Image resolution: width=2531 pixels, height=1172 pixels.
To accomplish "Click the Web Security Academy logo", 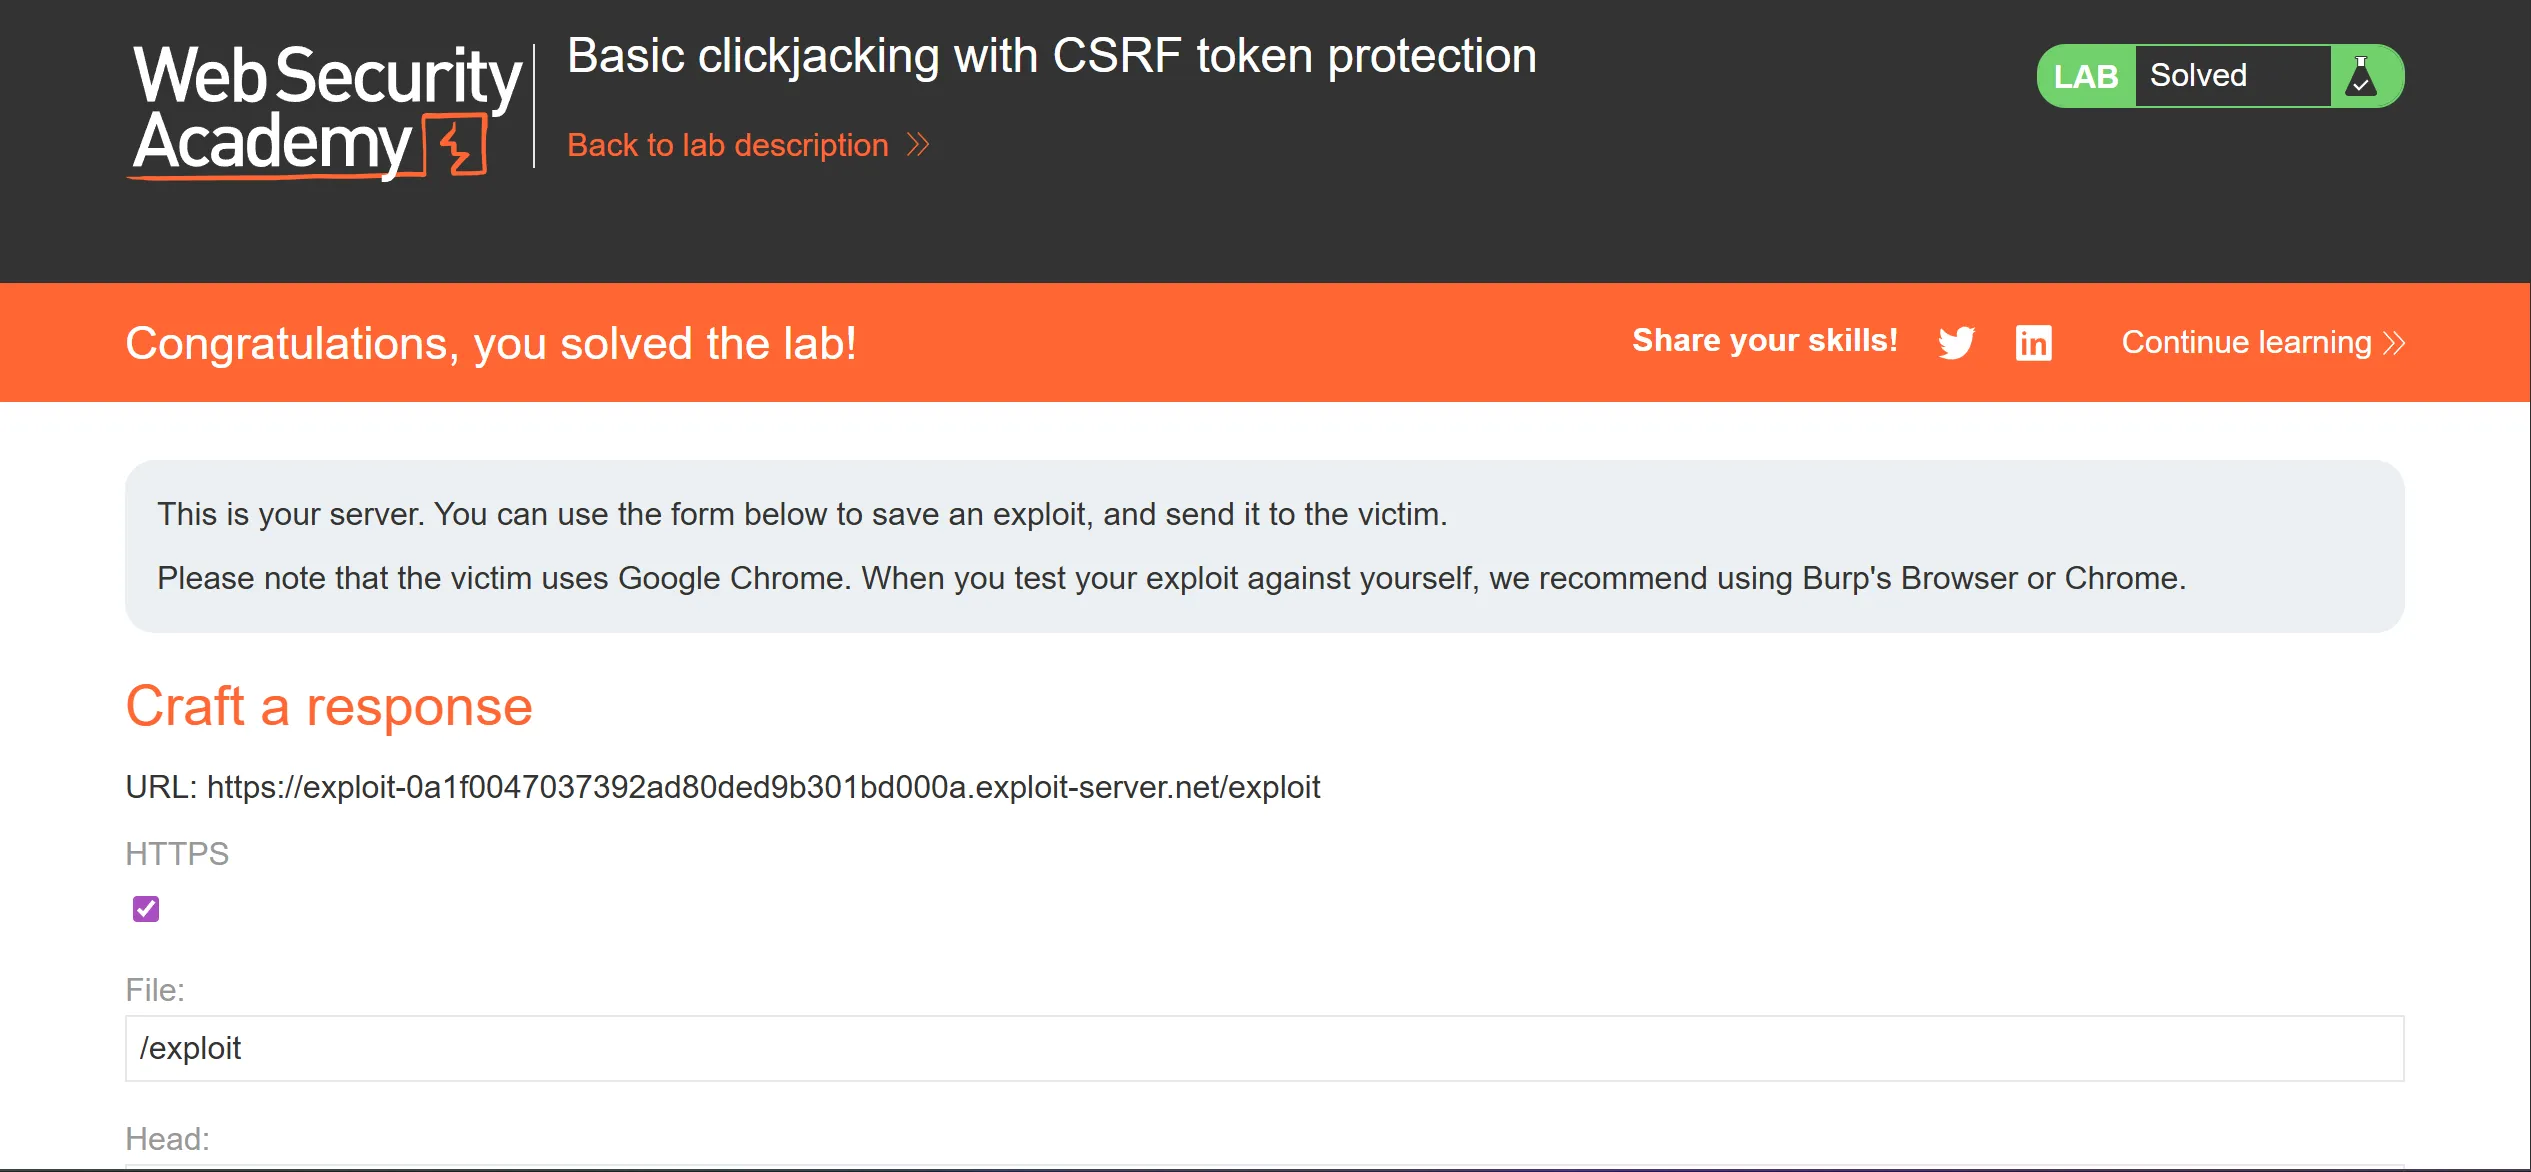I will (x=326, y=109).
